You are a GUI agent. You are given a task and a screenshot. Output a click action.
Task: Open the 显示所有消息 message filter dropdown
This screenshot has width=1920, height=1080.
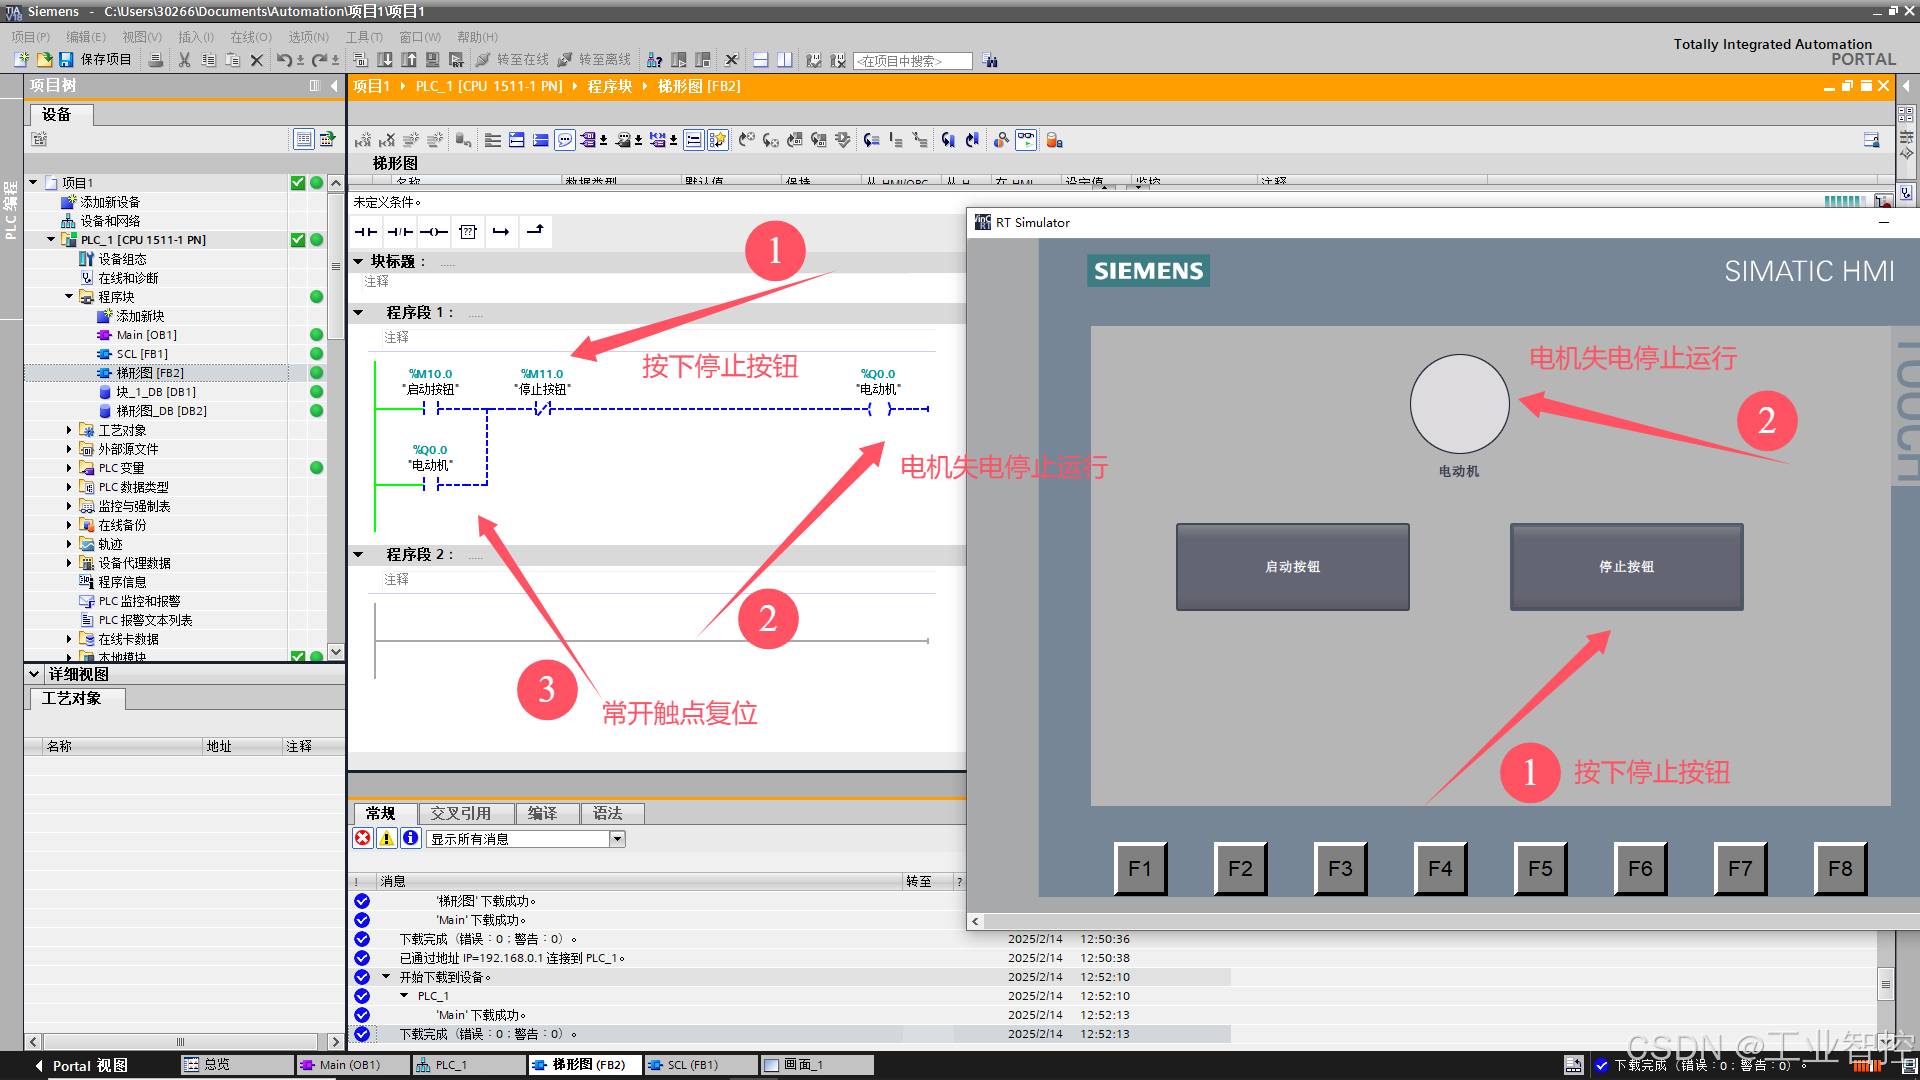click(617, 839)
